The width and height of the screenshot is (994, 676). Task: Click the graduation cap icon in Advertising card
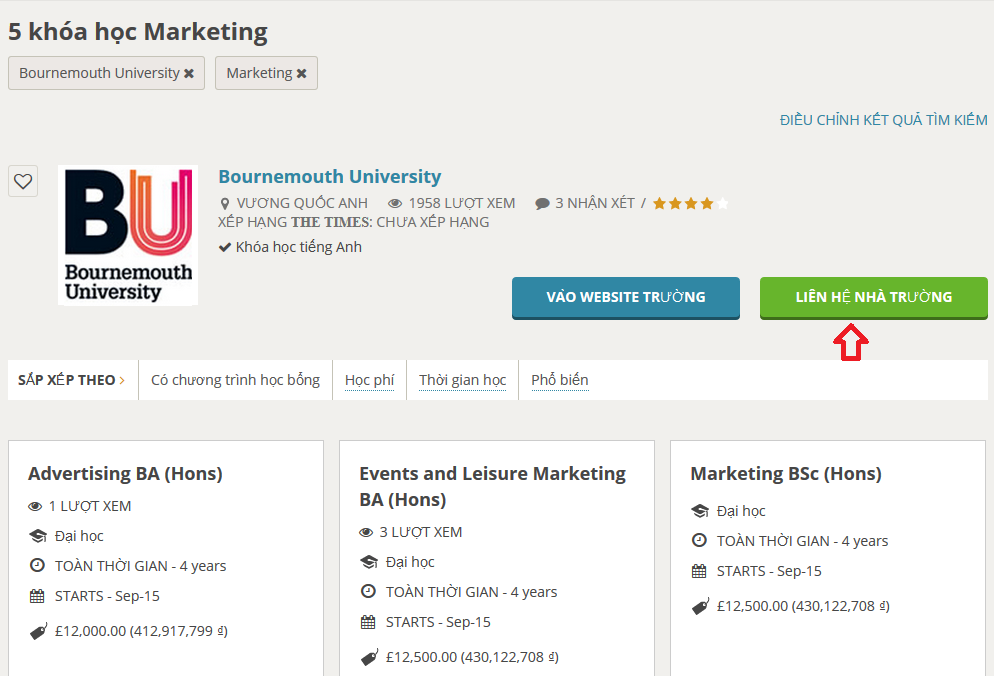[38, 536]
